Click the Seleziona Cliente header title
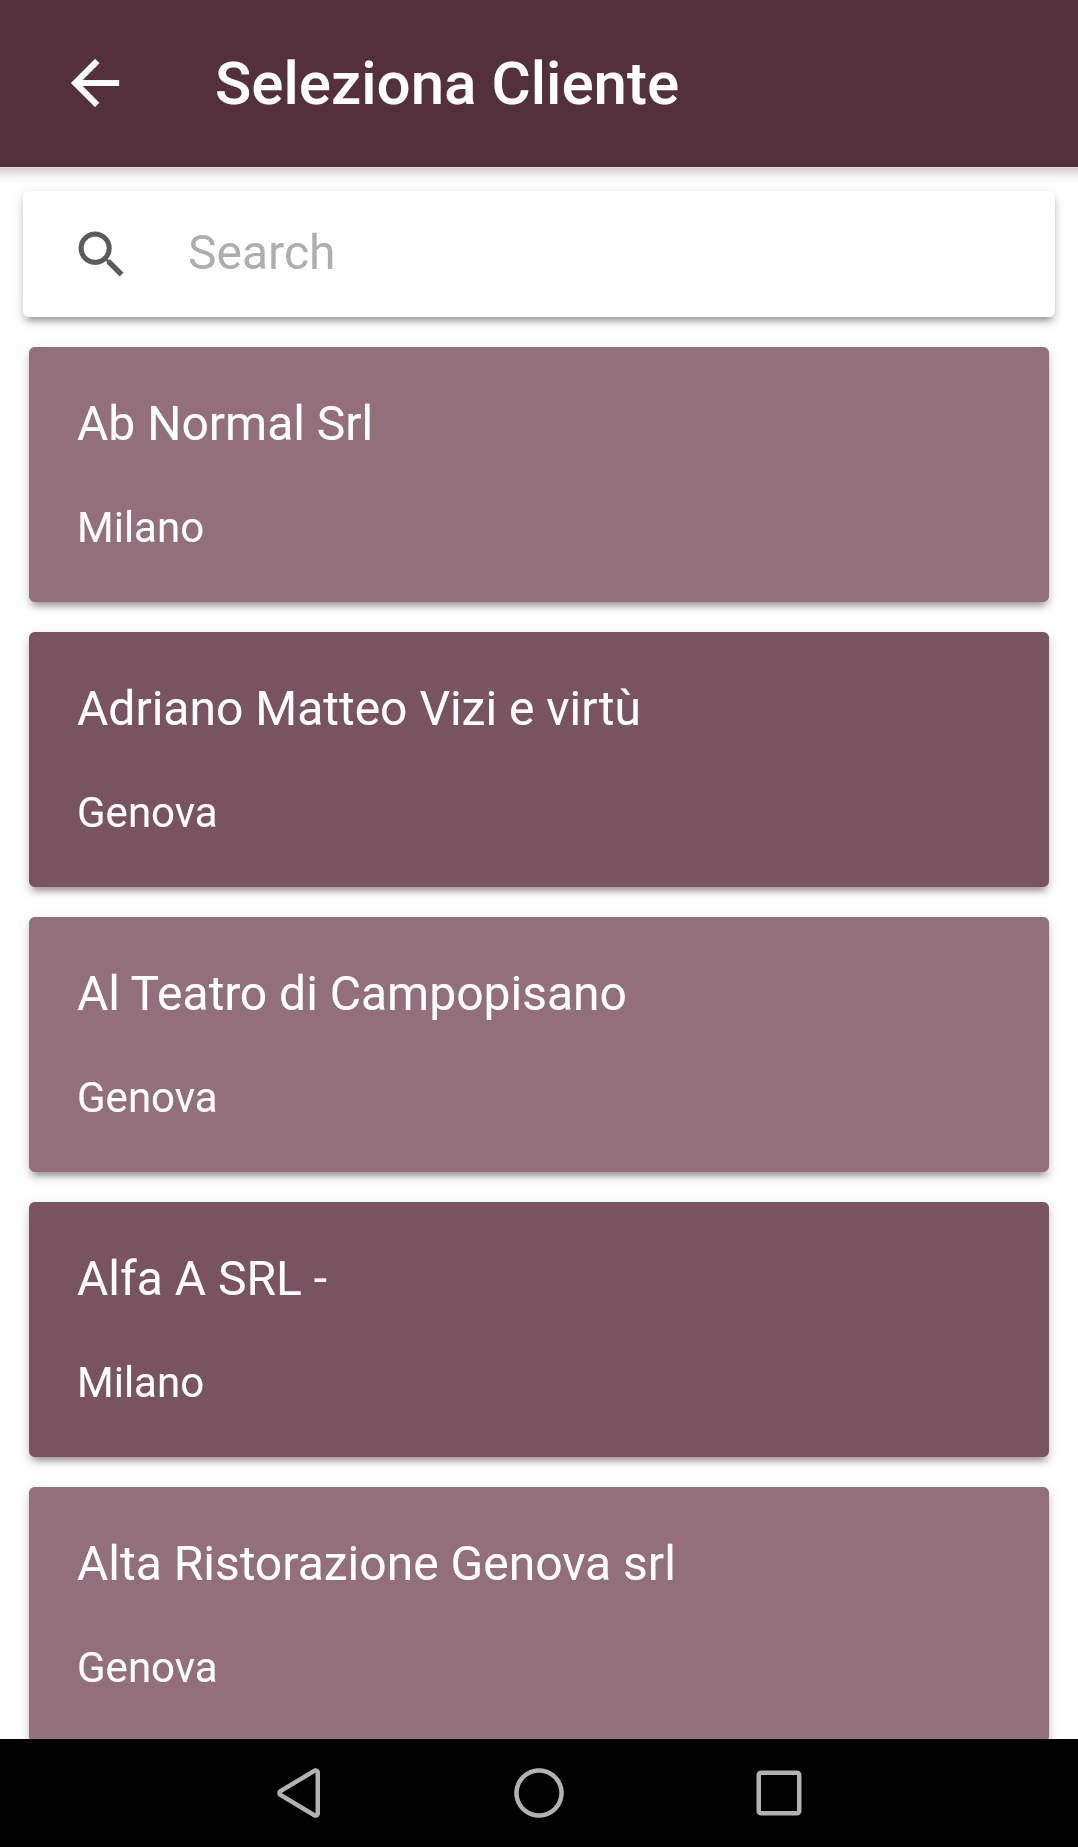This screenshot has width=1078, height=1847. (447, 83)
